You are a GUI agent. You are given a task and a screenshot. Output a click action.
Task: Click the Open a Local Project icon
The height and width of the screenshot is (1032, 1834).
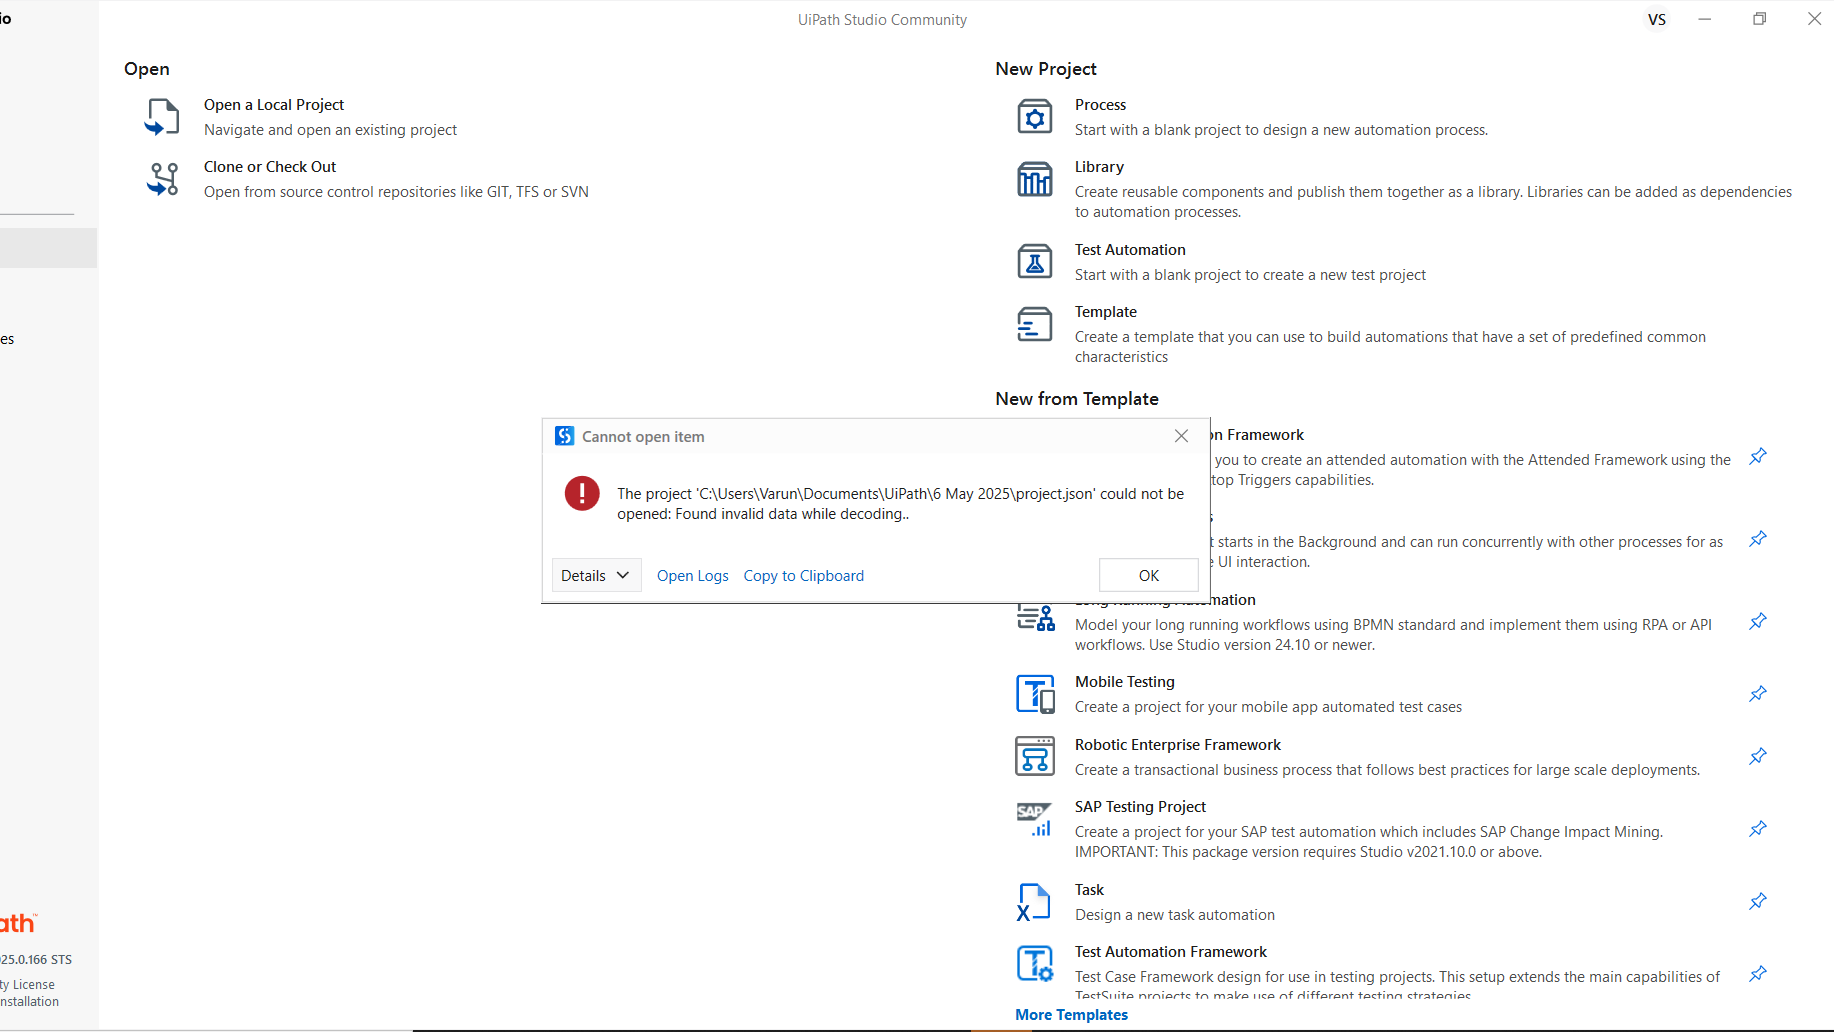tap(162, 117)
